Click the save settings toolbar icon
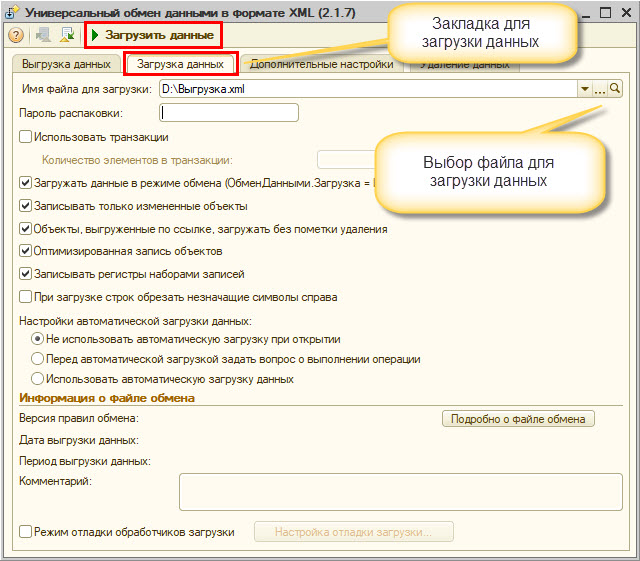Viewport: 640px width, 561px height. tap(67, 35)
